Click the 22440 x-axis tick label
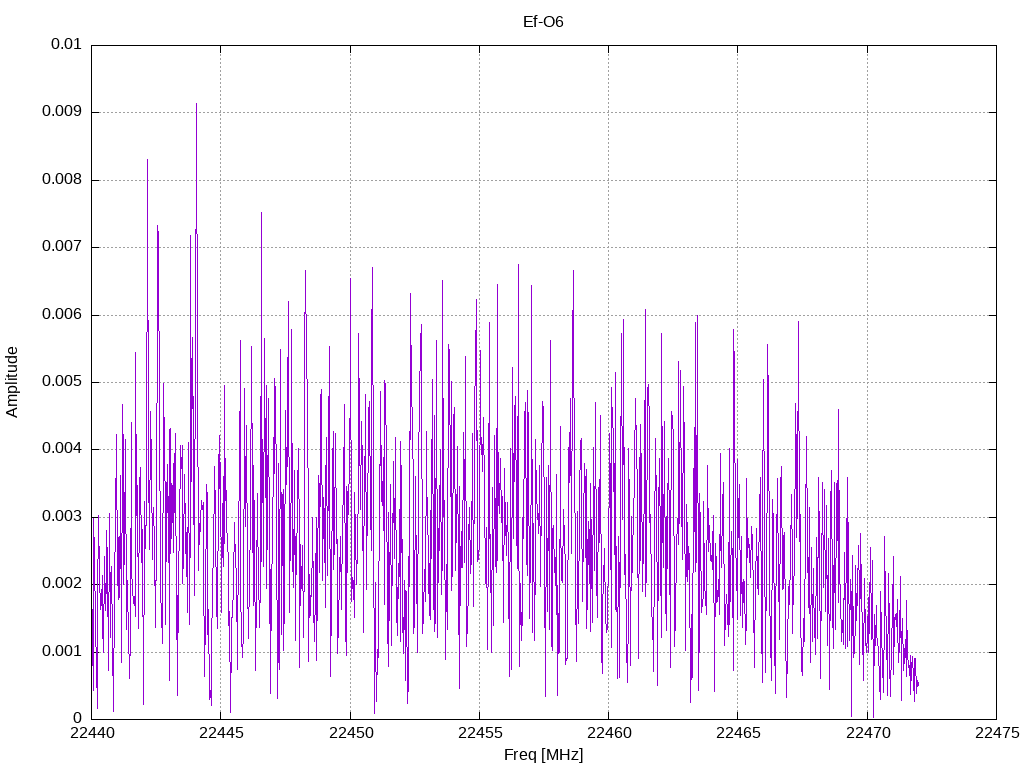Viewport: 1024px width, 768px height. point(92,733)
